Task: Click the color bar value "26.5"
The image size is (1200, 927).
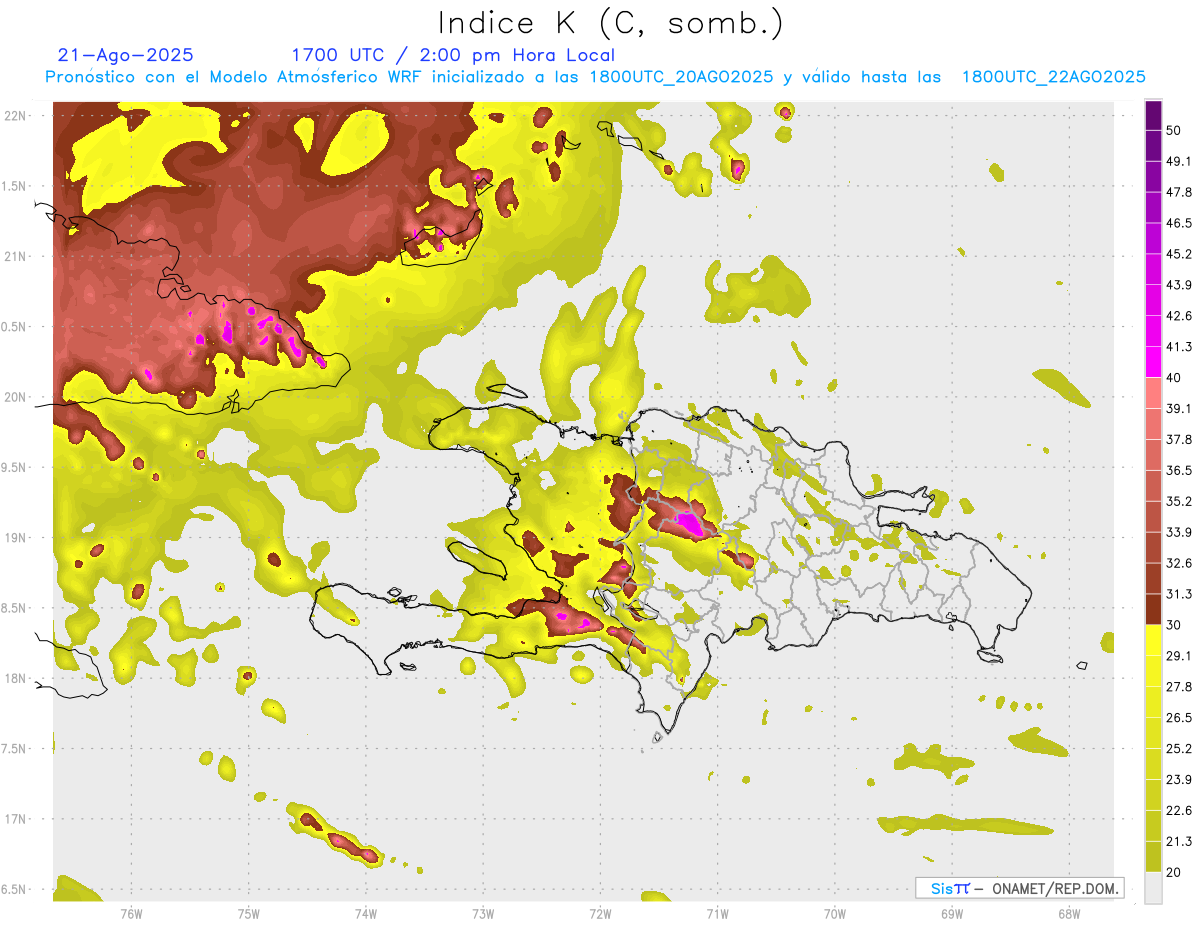Action: point(1179,718)
